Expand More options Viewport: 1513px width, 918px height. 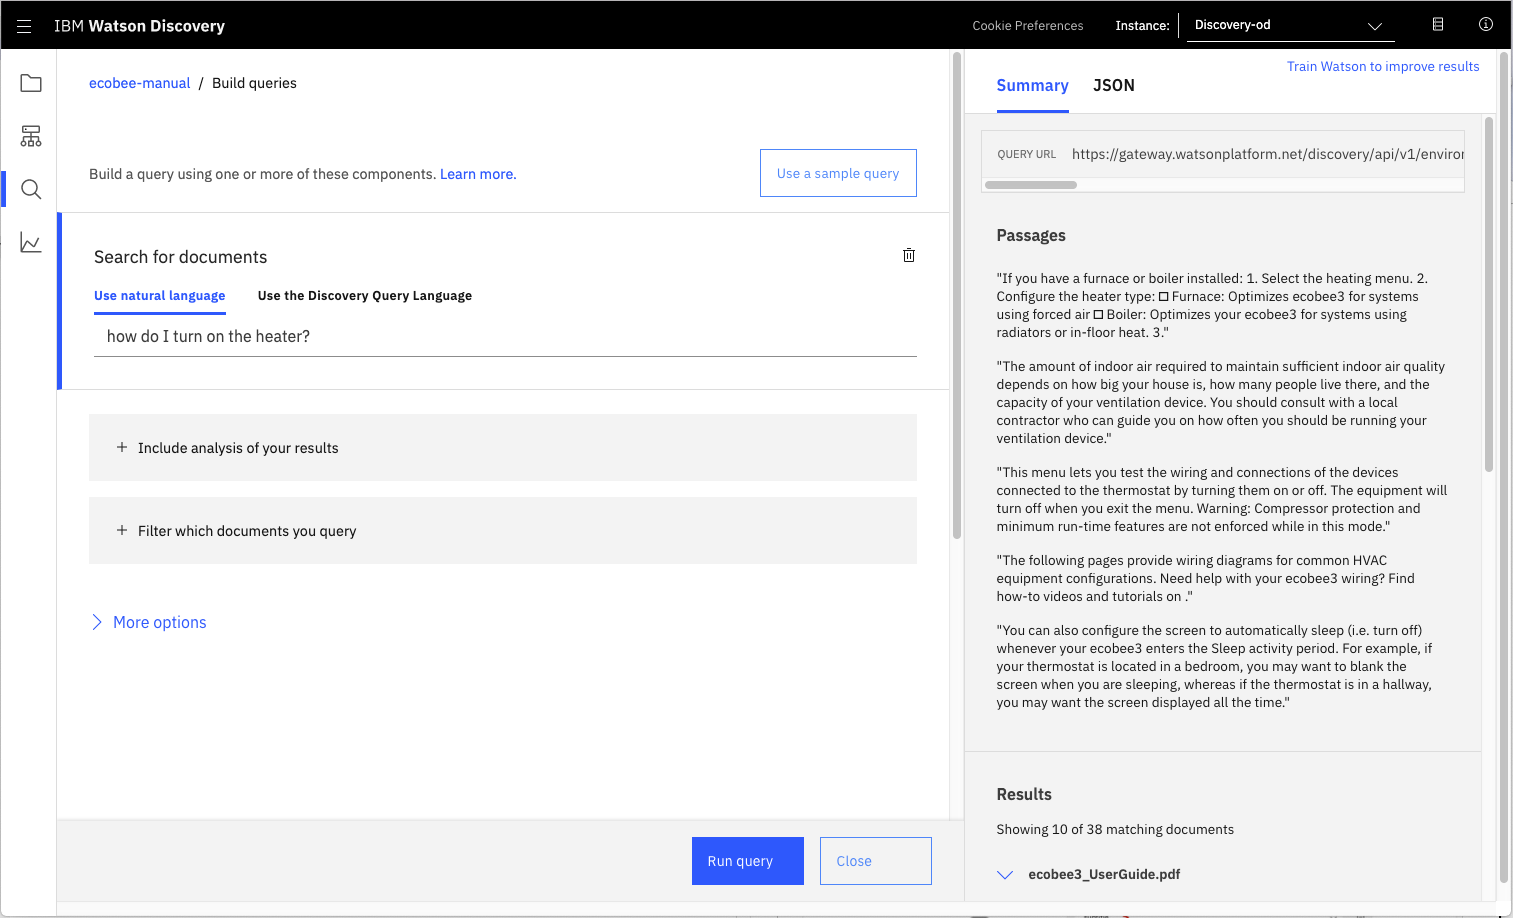149,622
